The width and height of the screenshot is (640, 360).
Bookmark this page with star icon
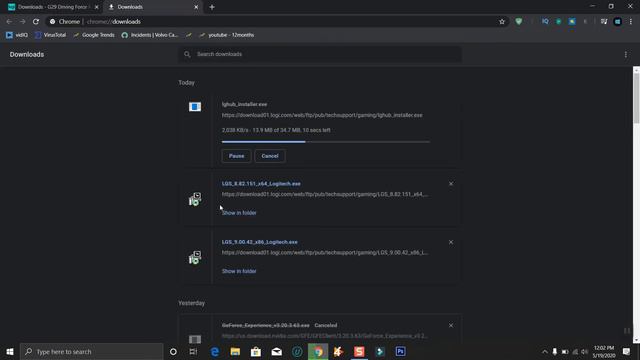(x=502, y=22)
